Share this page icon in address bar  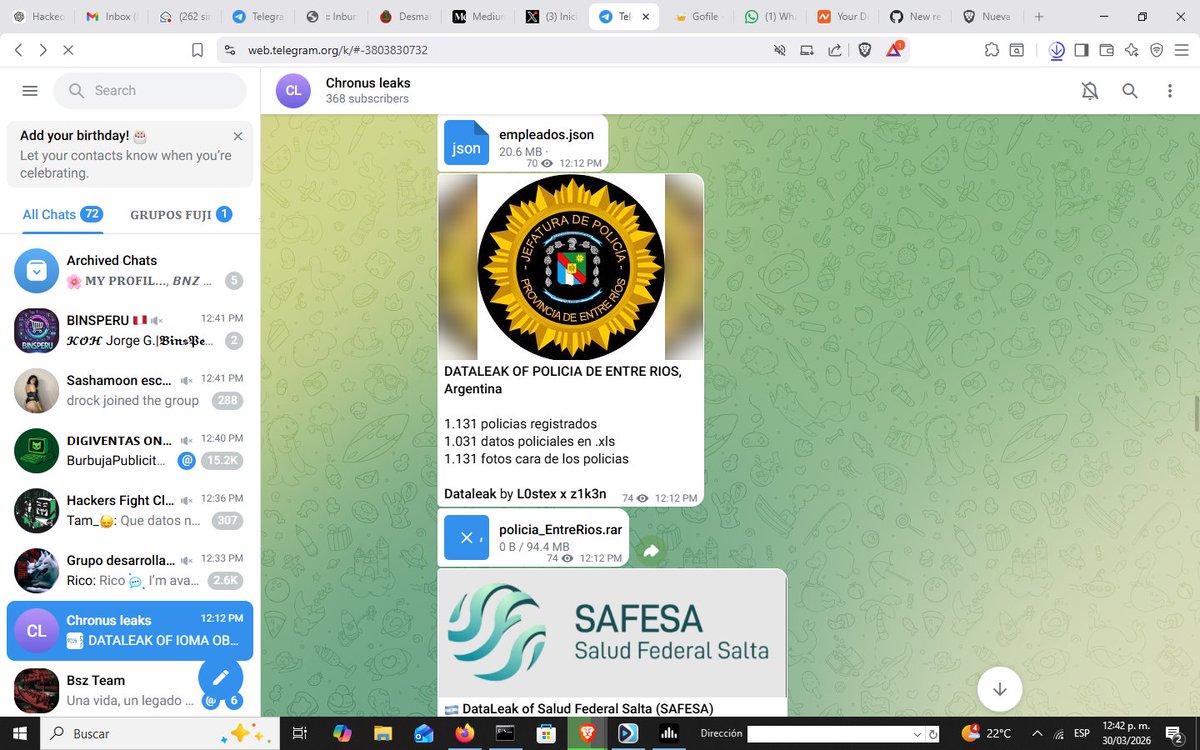835,50
